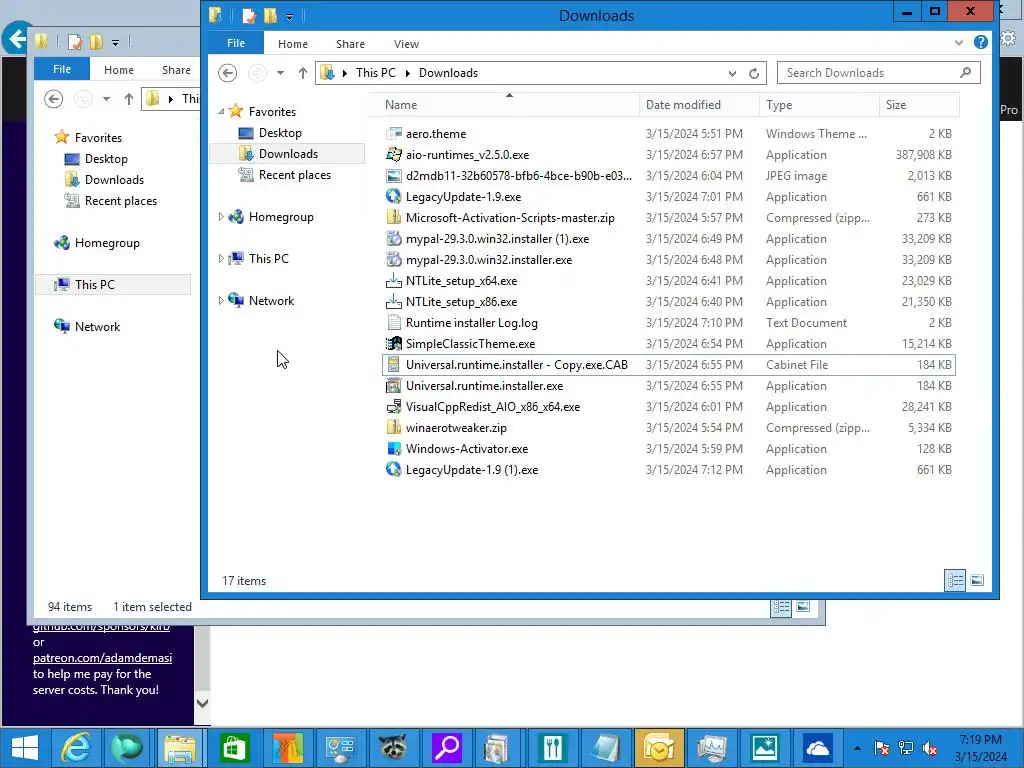The image size is (1024, 768).
Task: Expand the breadcrumb arrow after This PC
Action: pyautogui.click(x=408, y=73)
